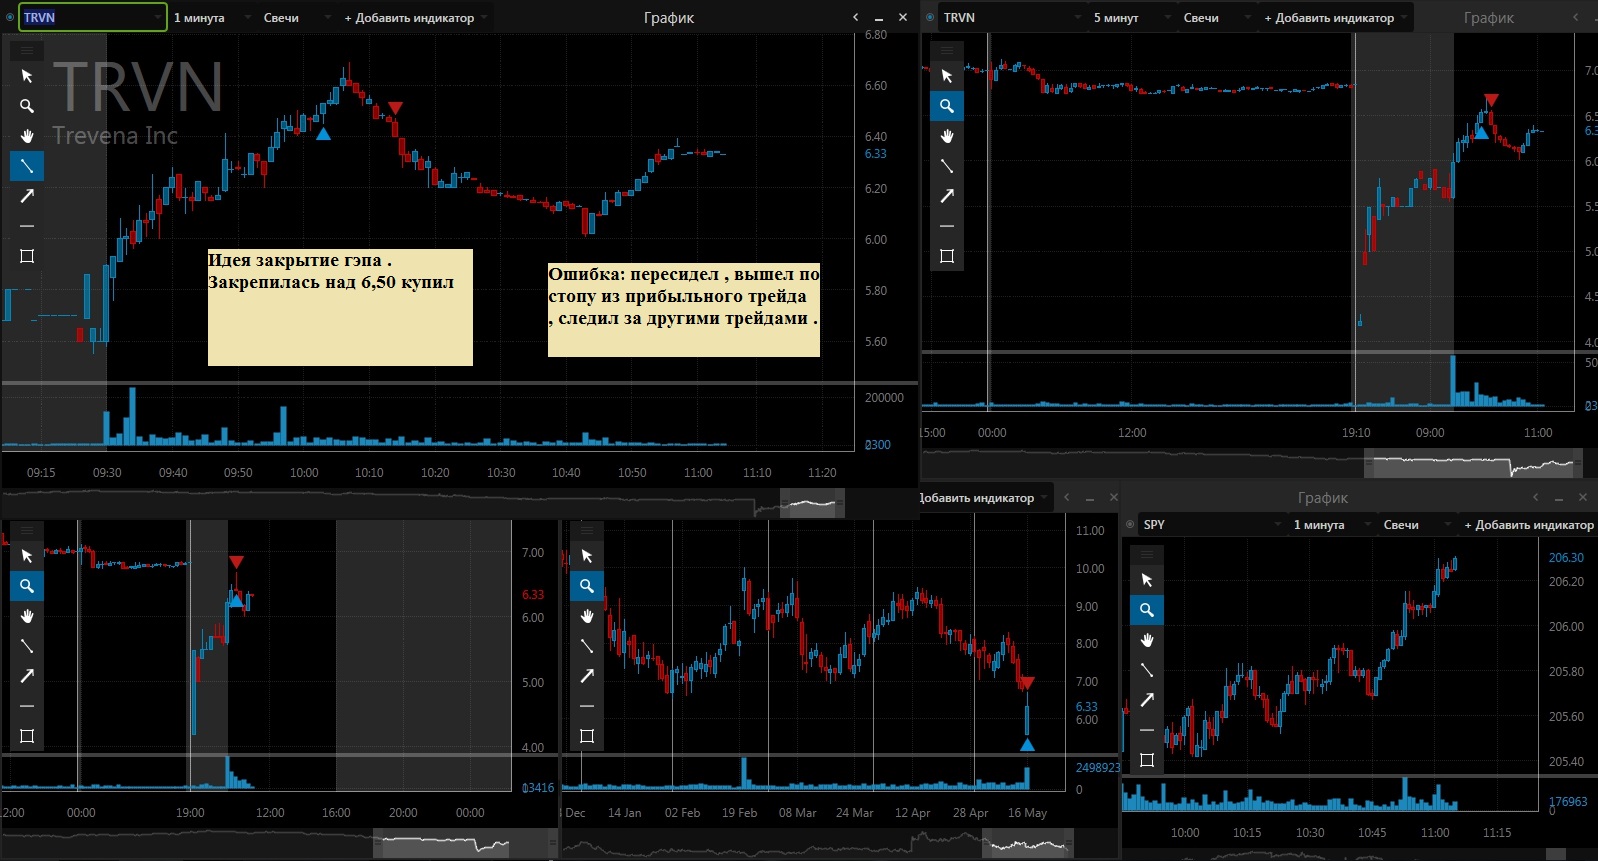The height and width of the screenshot is (861, 1598).
Task: Click blue buy marker on TRVN 1 минута chart
Action: [323, 133]
